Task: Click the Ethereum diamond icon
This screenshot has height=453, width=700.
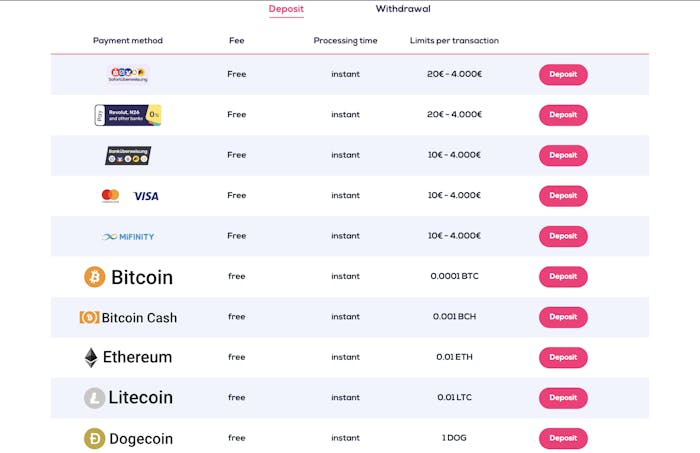Action: [x=91, y=357]
